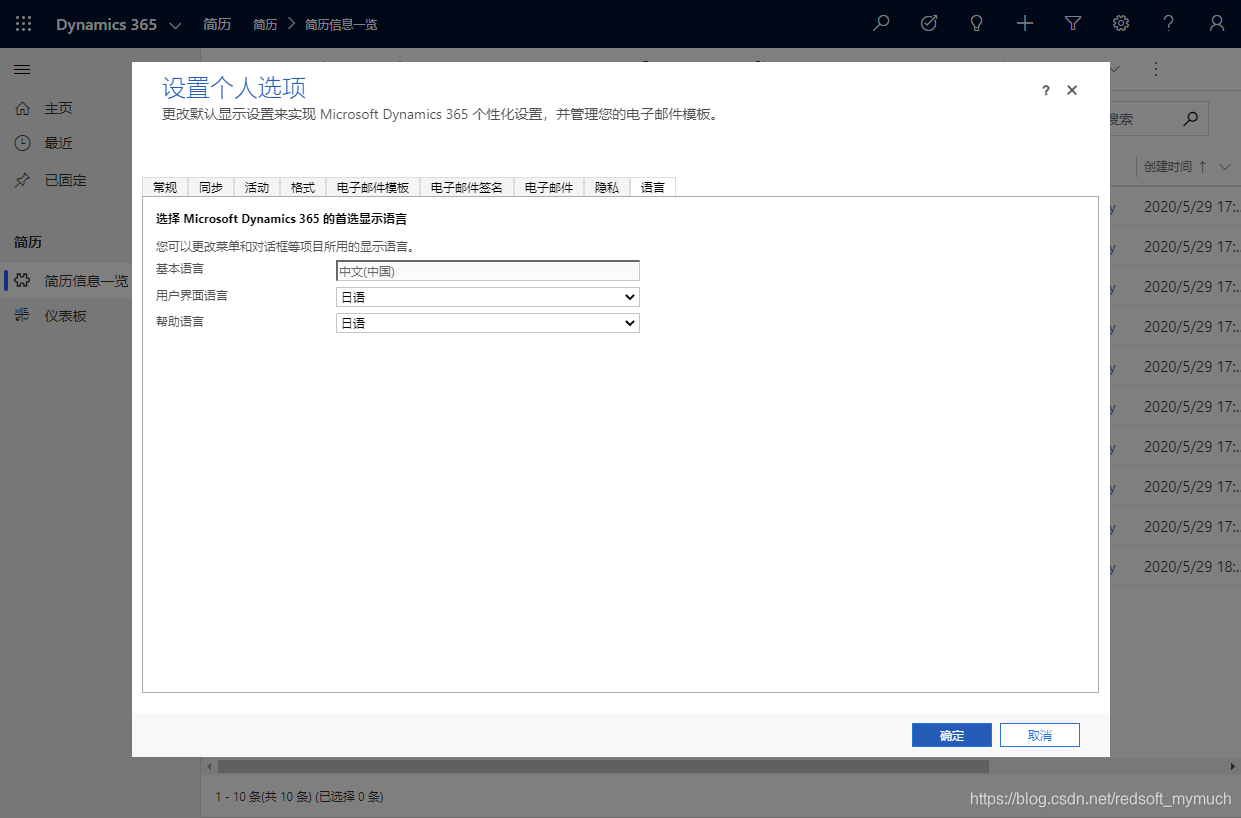Click the 简历 app name in header
Screen dimensions: 1241x818
pos(217,25)
